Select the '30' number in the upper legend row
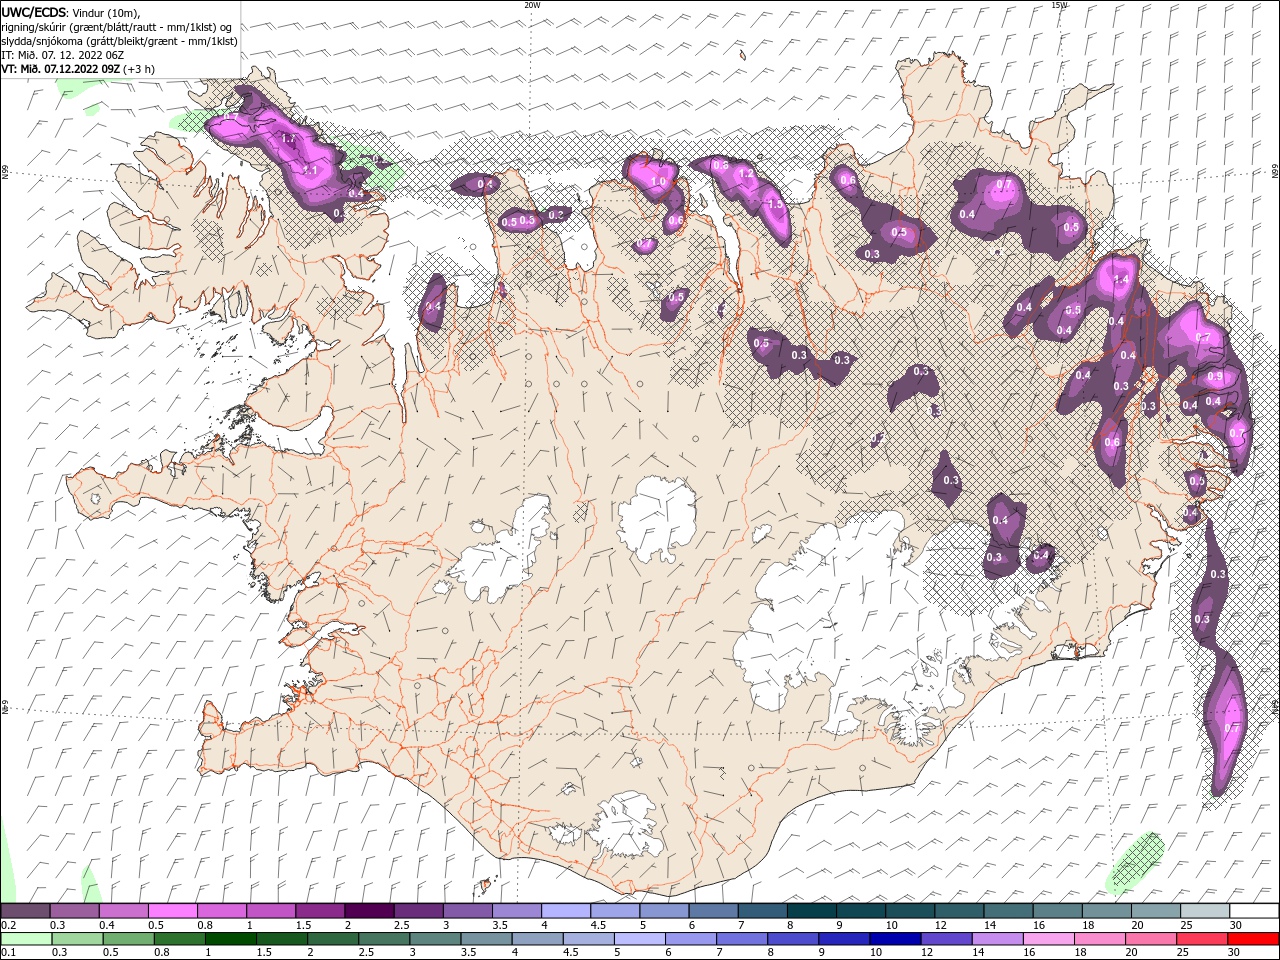Image resolution: width=1280 pixels, height=960 pixels. (x=1235, y=925)
